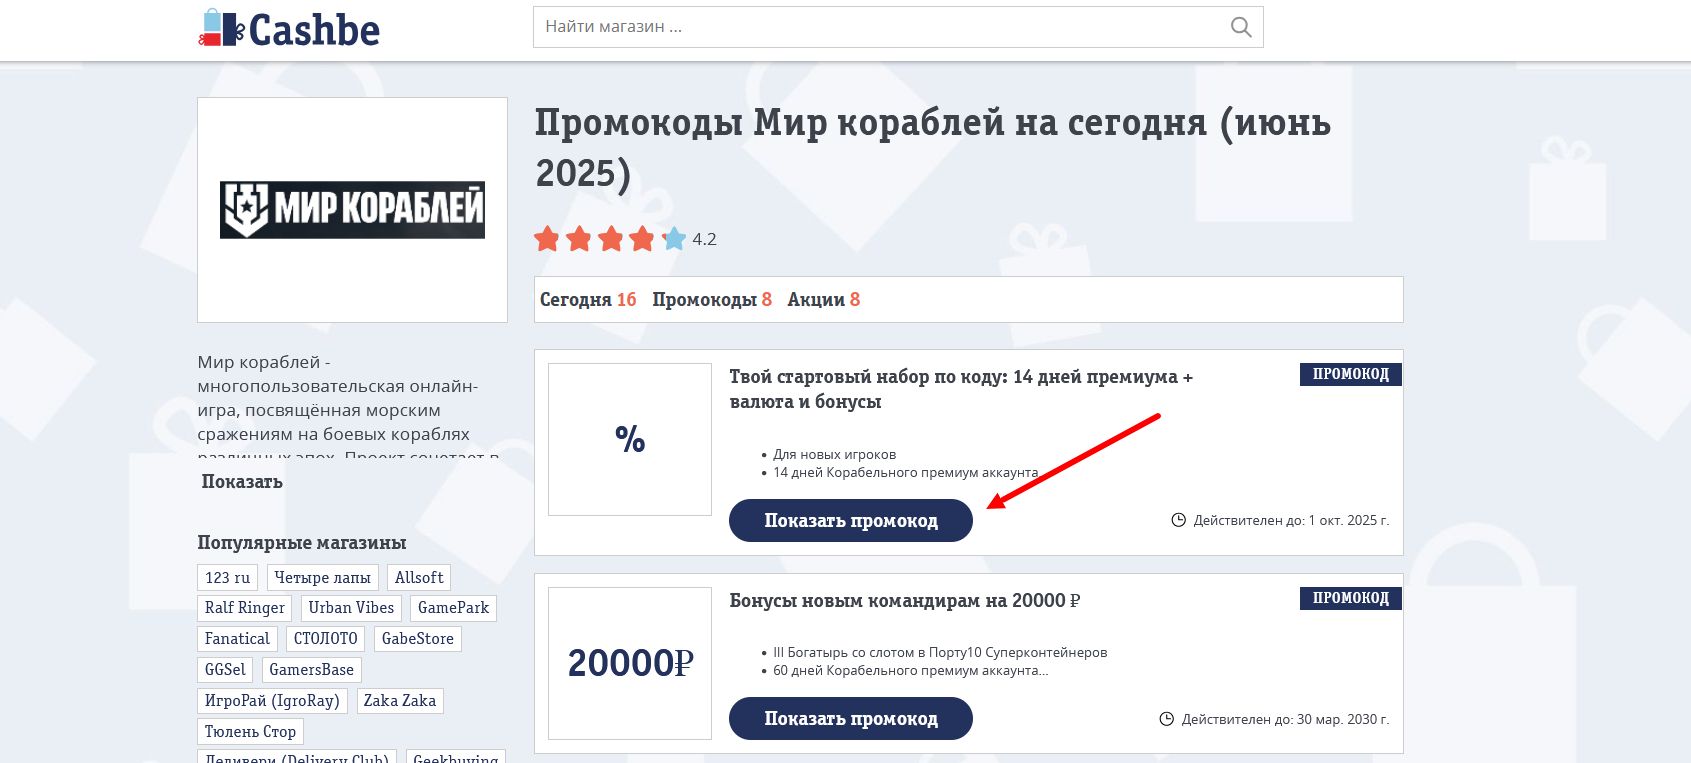Image resolution: width=1691 pixels, height=763 pixels.
Task: Open the GamePark store link
Action: (x=453, y=608)
